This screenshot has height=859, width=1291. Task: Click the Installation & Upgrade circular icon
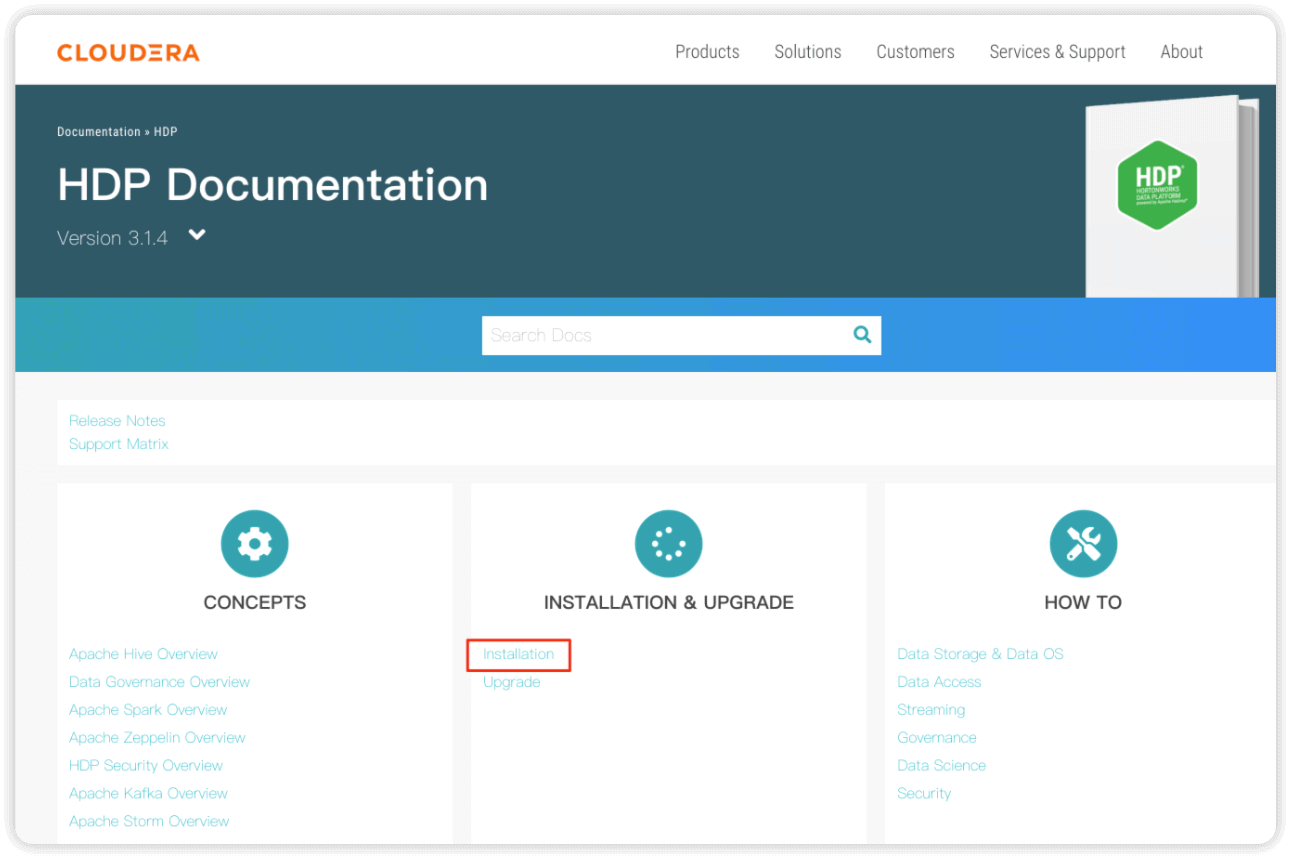[669, 544]
